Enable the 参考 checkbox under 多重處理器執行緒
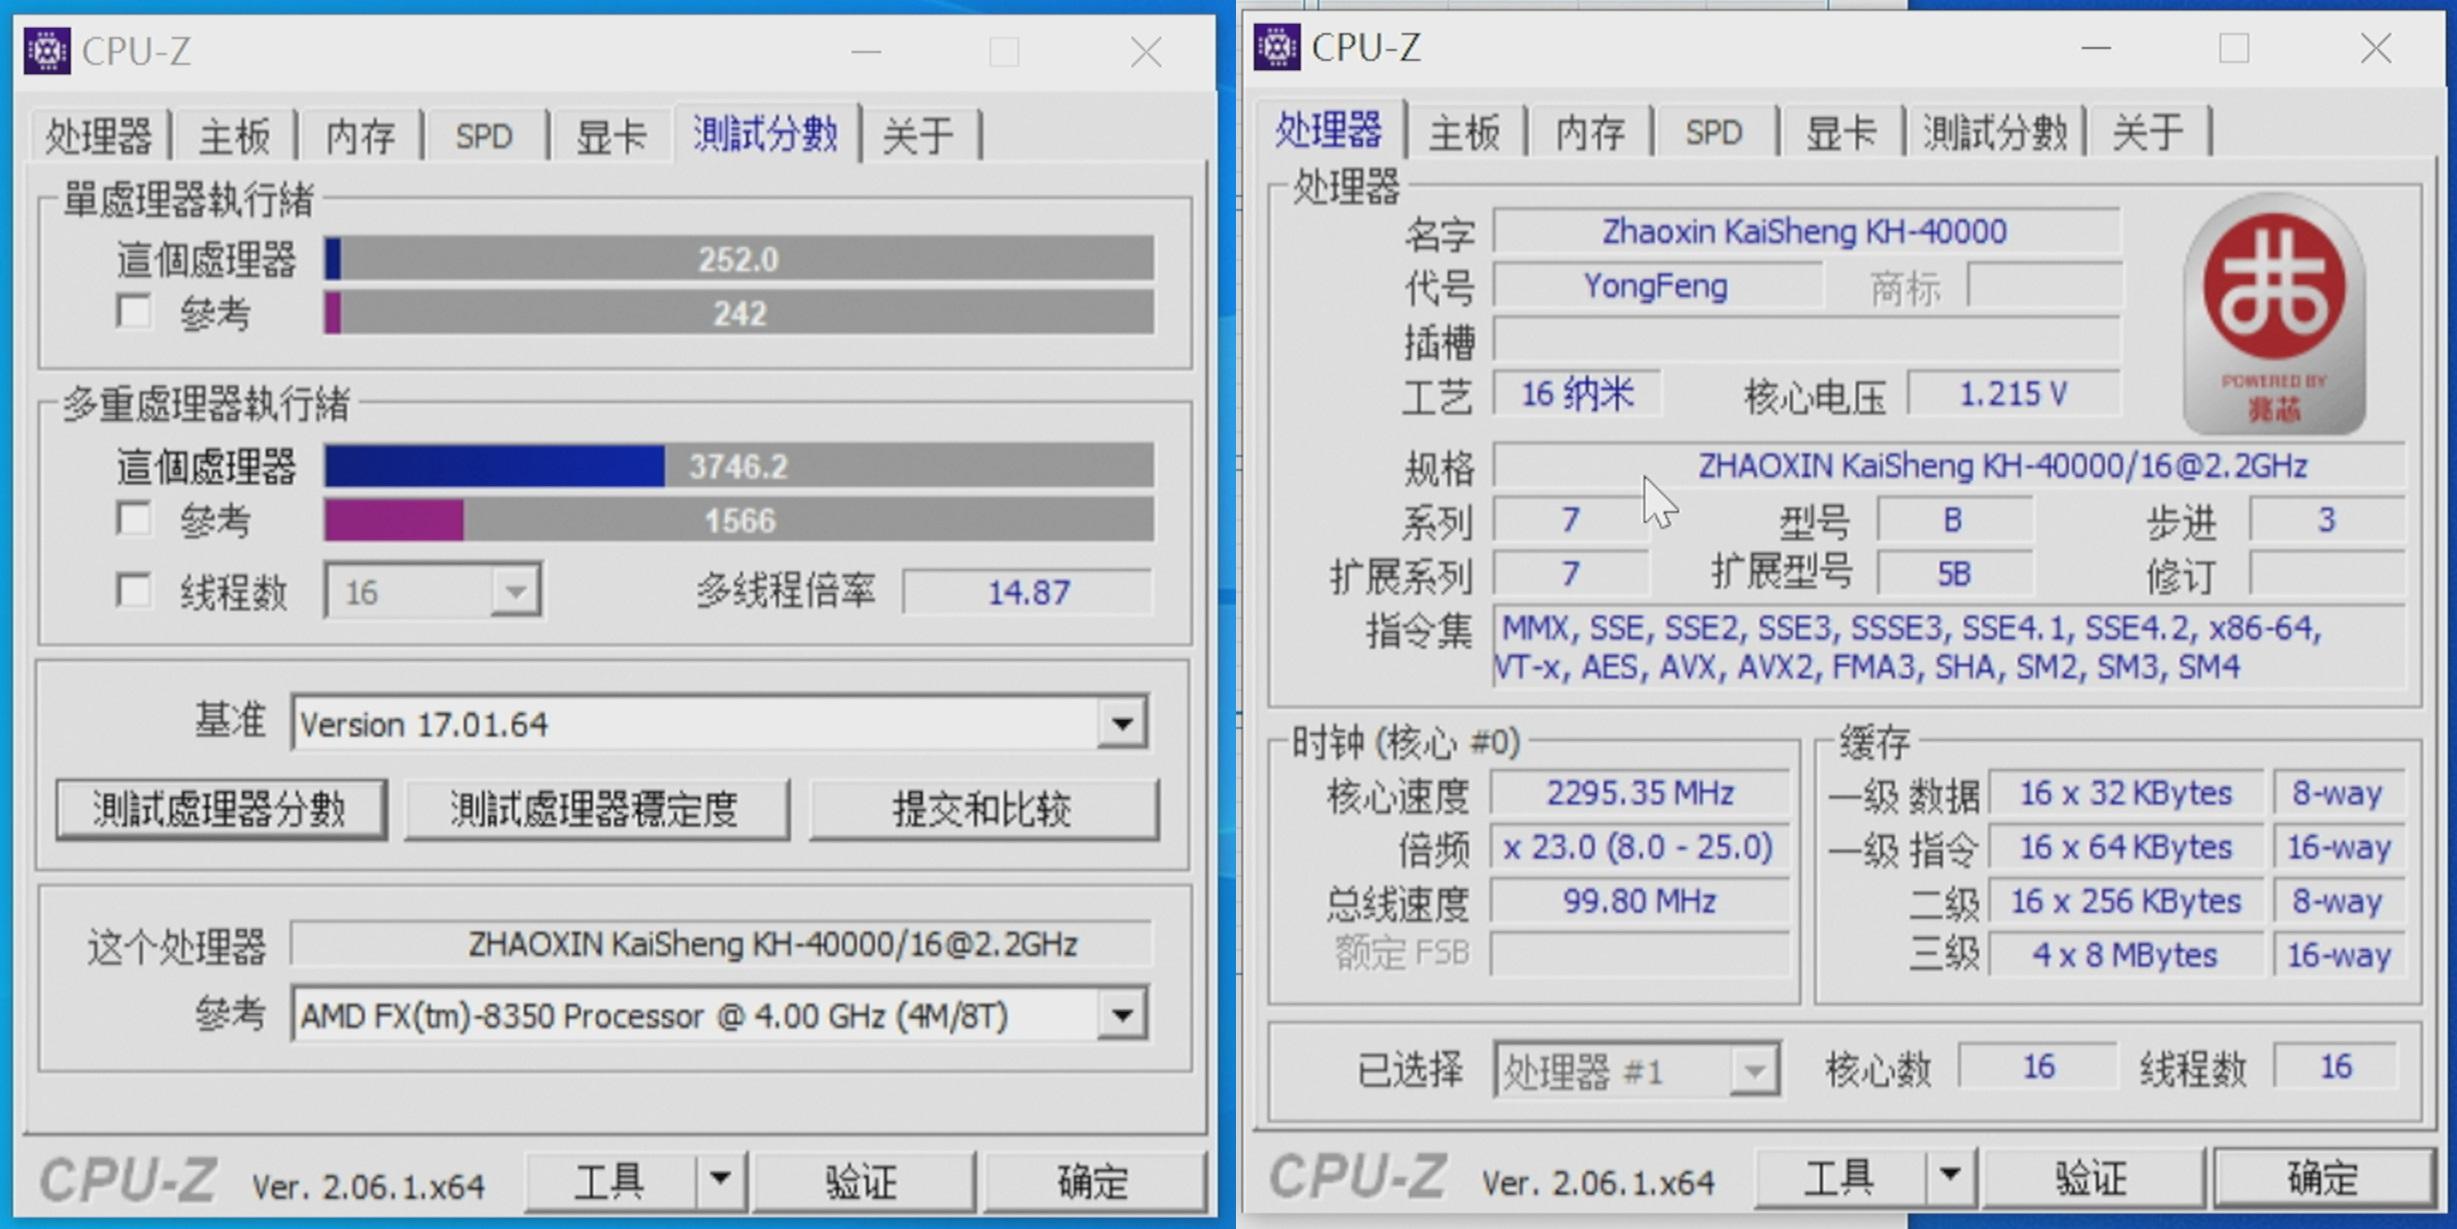The width and height of the screenshot is (2457, 1229). click(x=136, y=519)
